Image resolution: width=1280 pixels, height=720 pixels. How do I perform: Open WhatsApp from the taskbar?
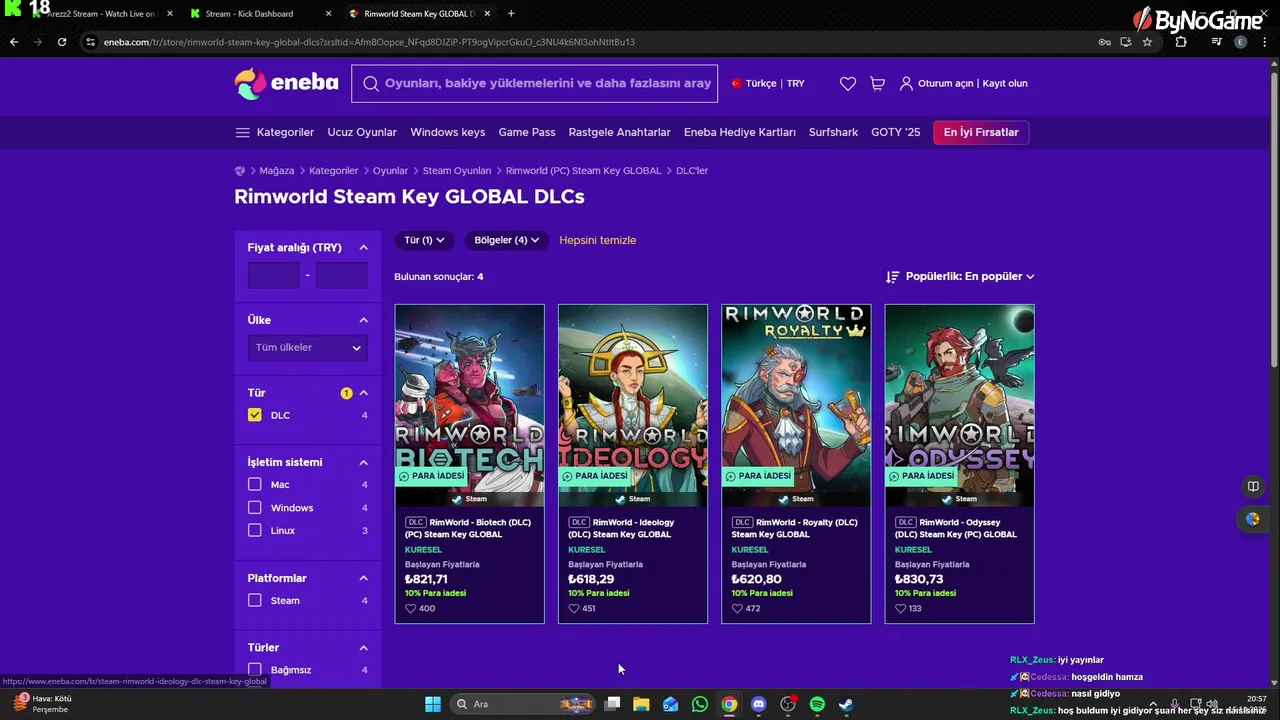[x=700, y=704]
